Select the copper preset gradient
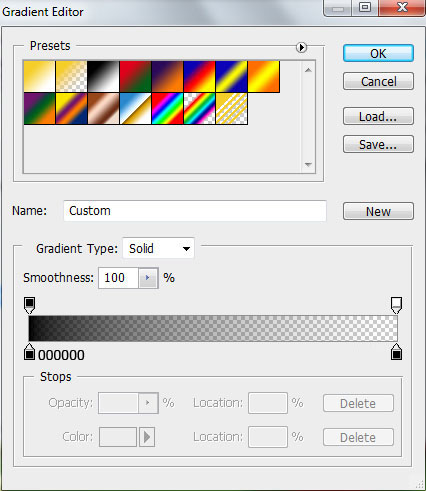The image size is (426, 491). [103, 109]
